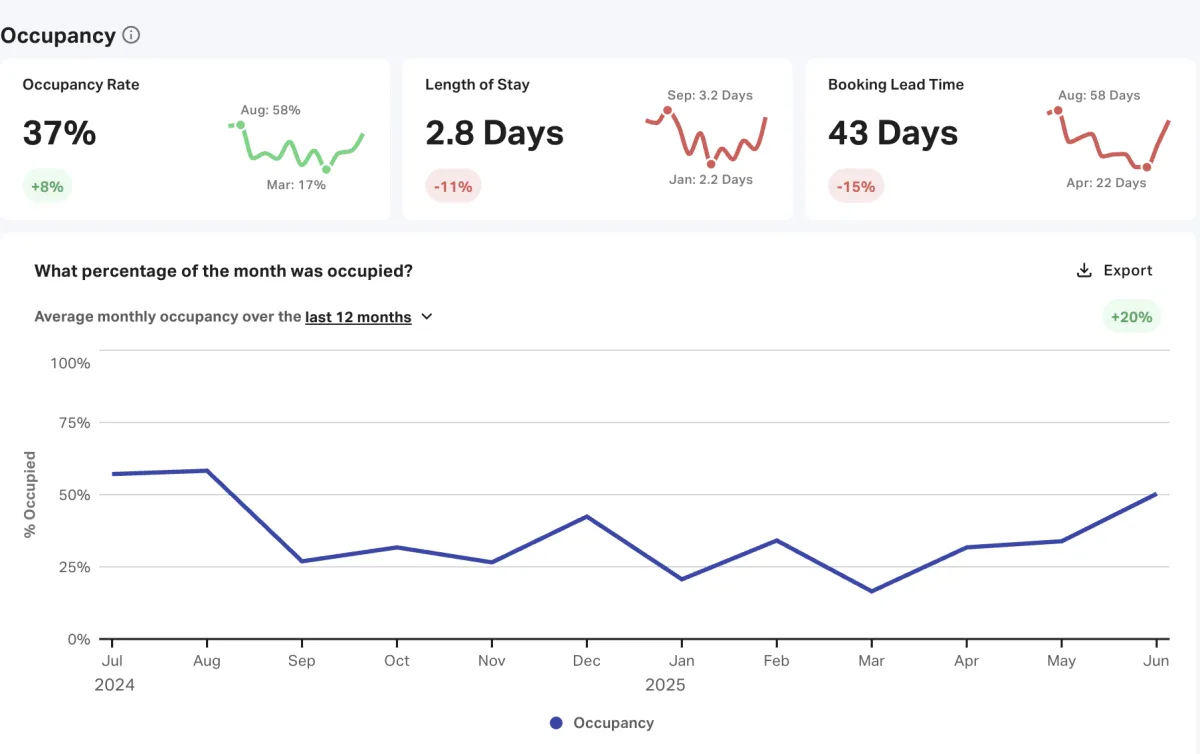
Task: Click the Export download icon
Action: [1084, 270]
